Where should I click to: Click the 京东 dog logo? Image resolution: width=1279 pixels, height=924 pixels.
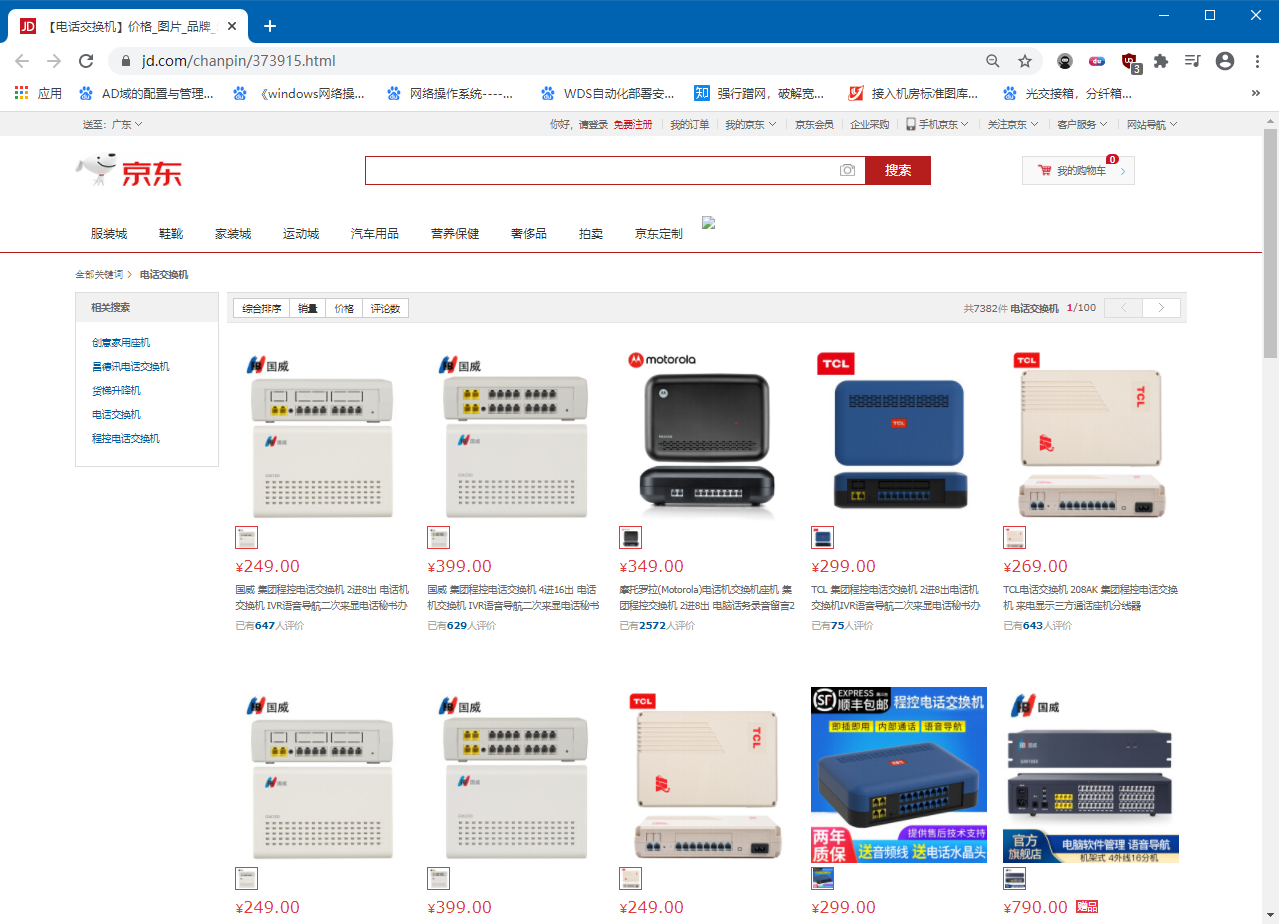click(129, 171)
